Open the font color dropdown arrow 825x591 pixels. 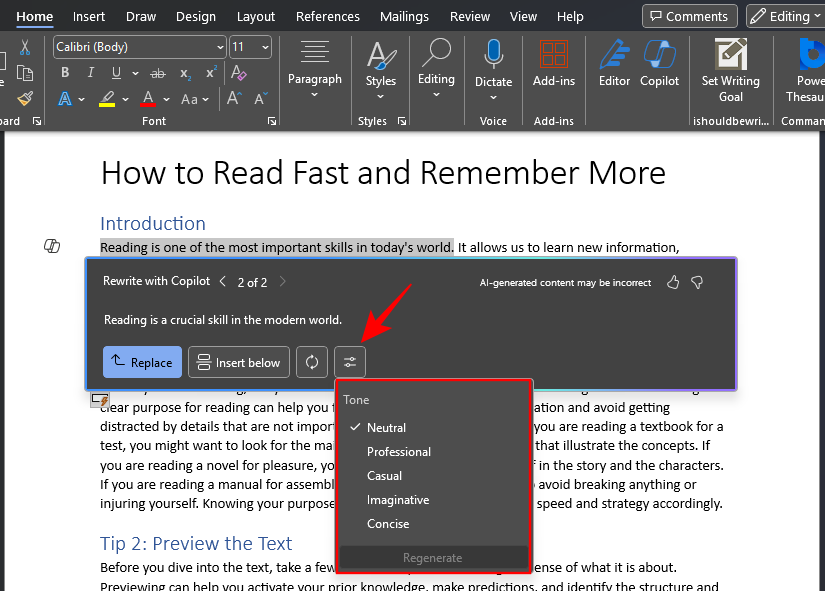coord(166,99)
